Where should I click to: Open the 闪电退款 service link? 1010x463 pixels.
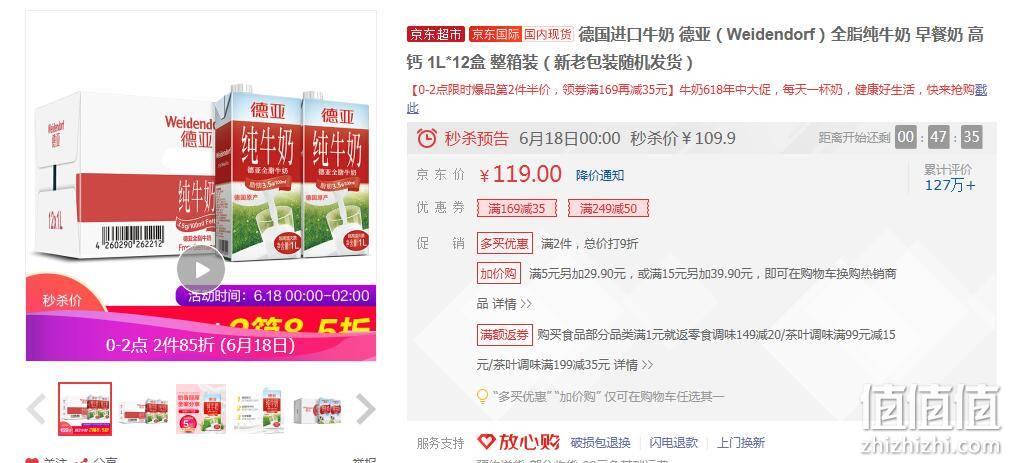pos(674,442)
